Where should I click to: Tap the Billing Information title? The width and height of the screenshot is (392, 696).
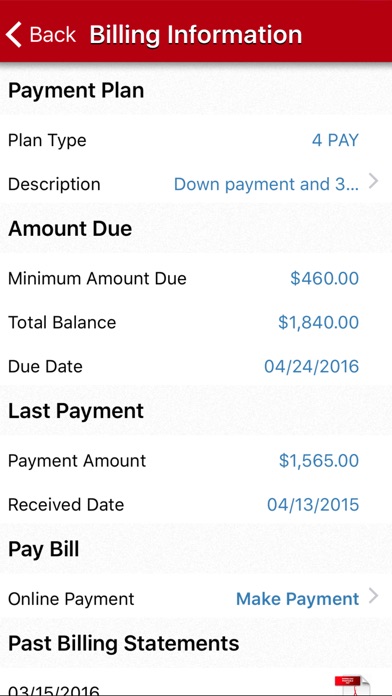point(196,35)
